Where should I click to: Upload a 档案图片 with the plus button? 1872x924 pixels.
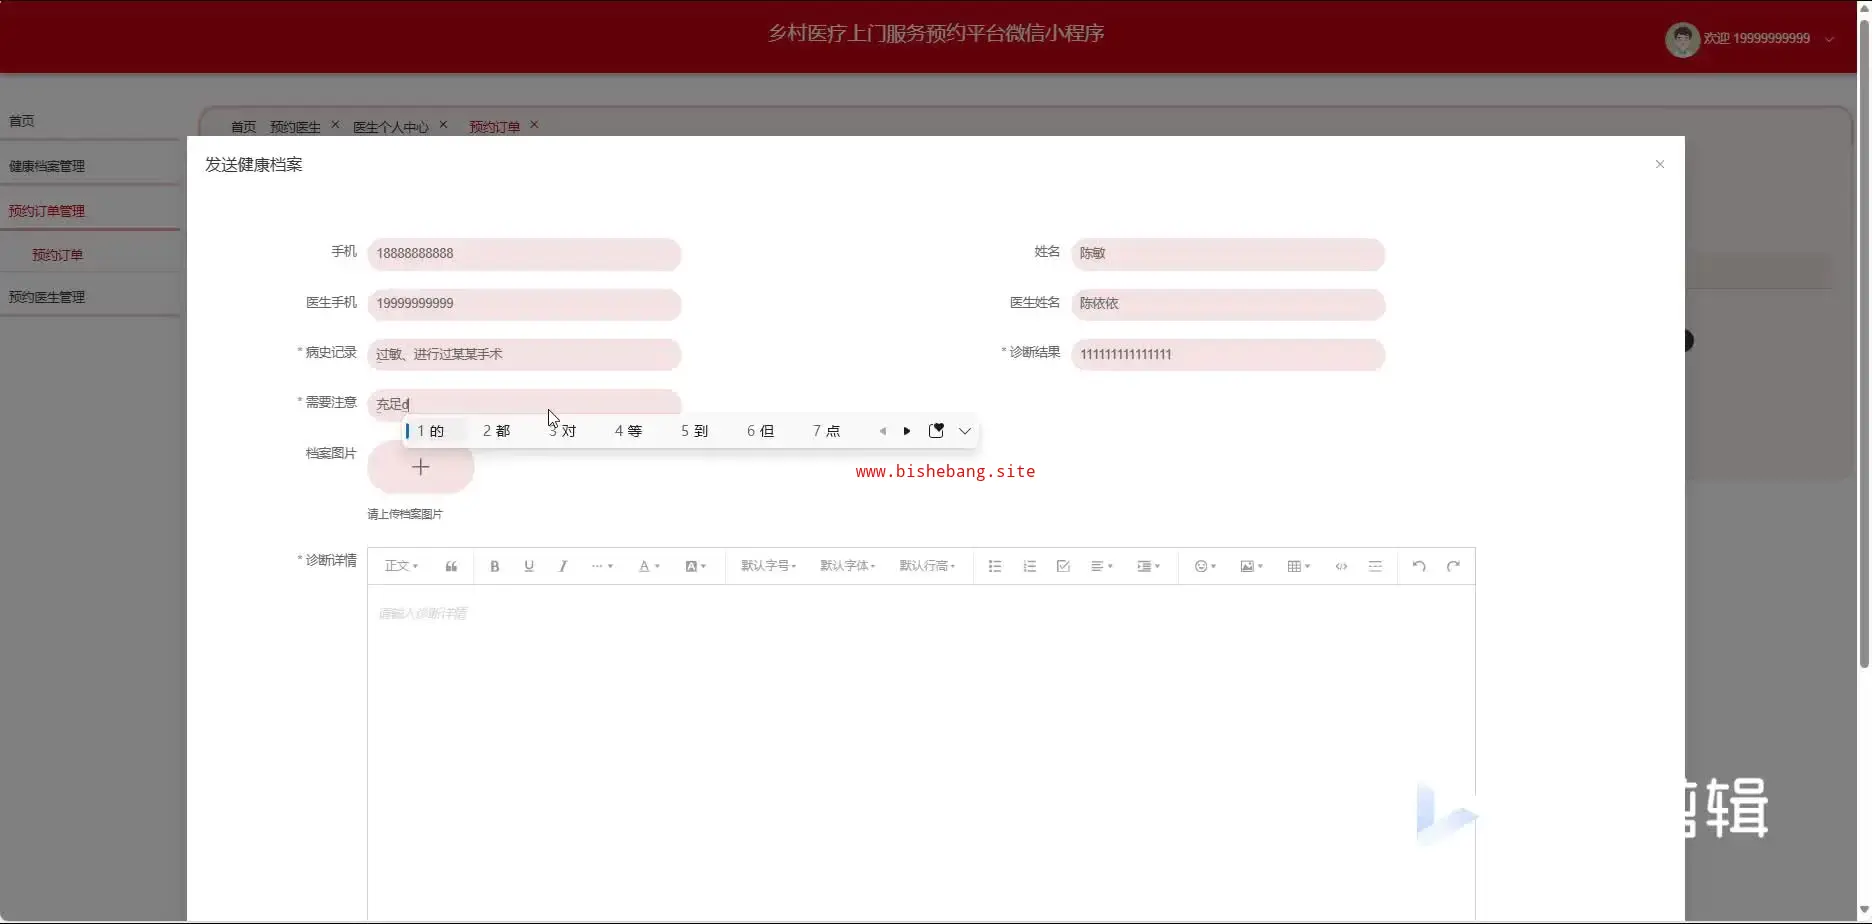pyautogui.click(x=421, y=467)
